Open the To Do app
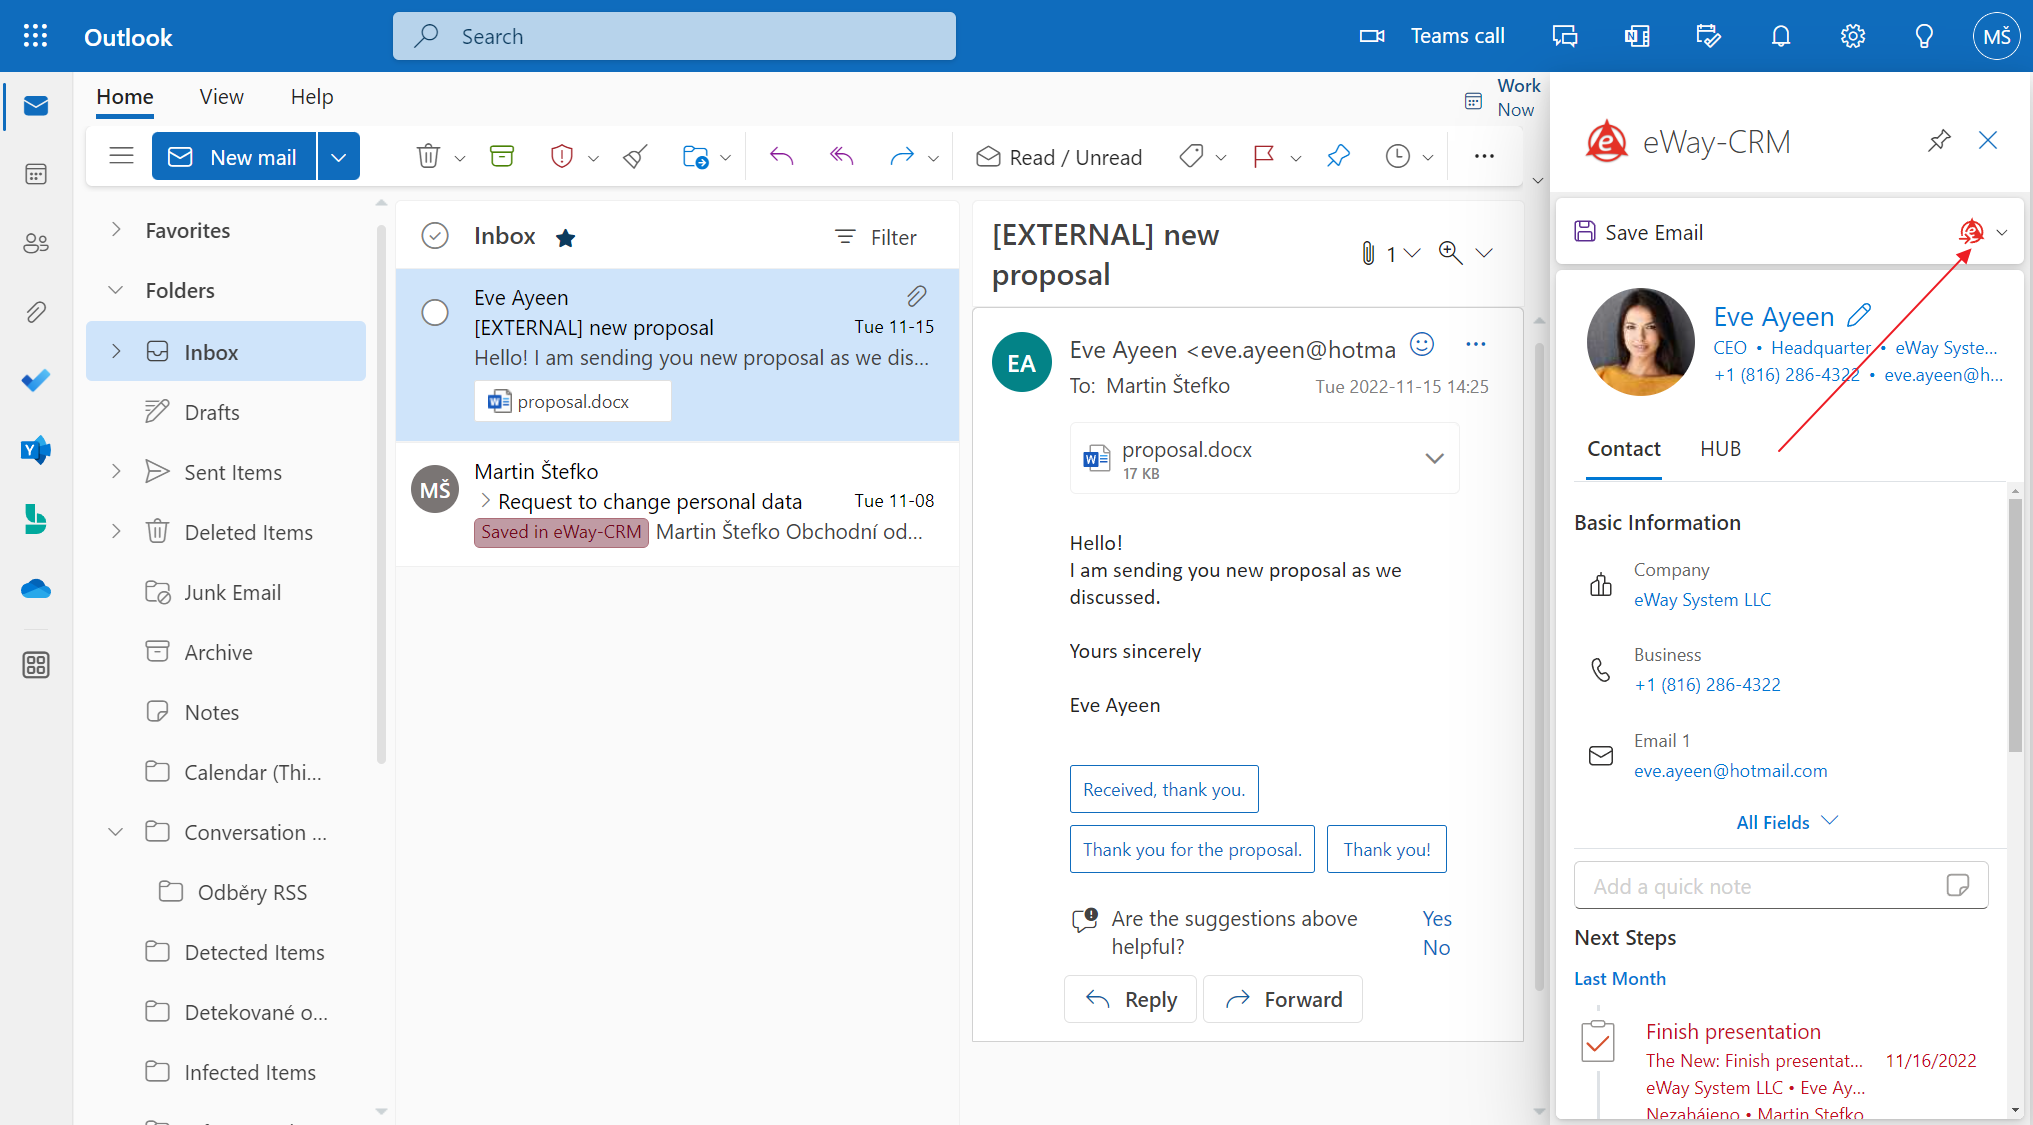 36,381
